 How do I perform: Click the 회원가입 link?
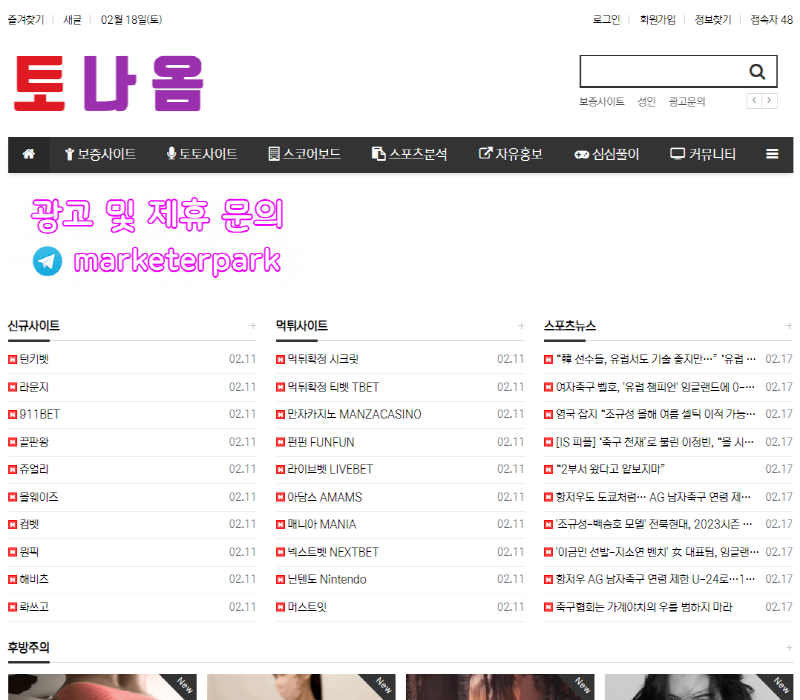pos(657,19)
